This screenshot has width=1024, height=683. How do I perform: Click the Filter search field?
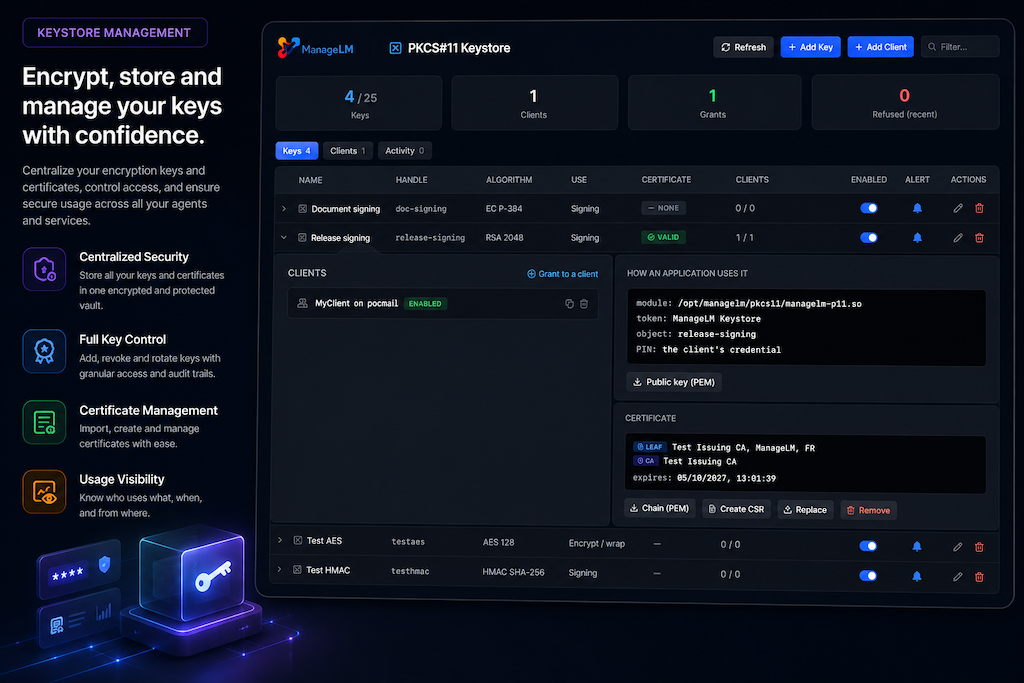(960, 47)
